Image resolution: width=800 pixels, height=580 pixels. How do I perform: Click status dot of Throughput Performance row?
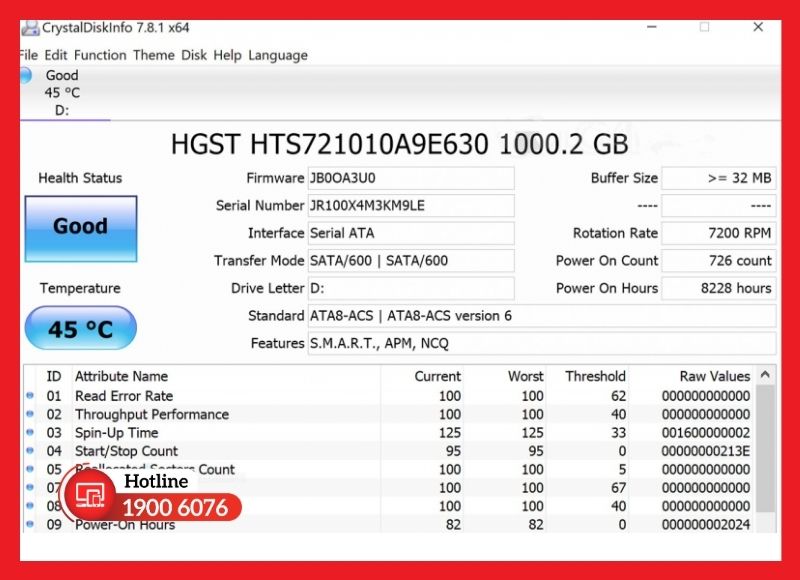(x=30, y=414)
